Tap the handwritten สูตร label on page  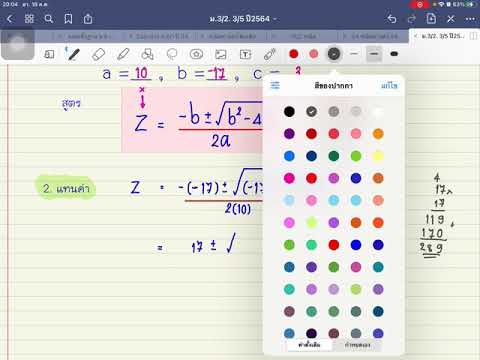click(x=71, y=104)
